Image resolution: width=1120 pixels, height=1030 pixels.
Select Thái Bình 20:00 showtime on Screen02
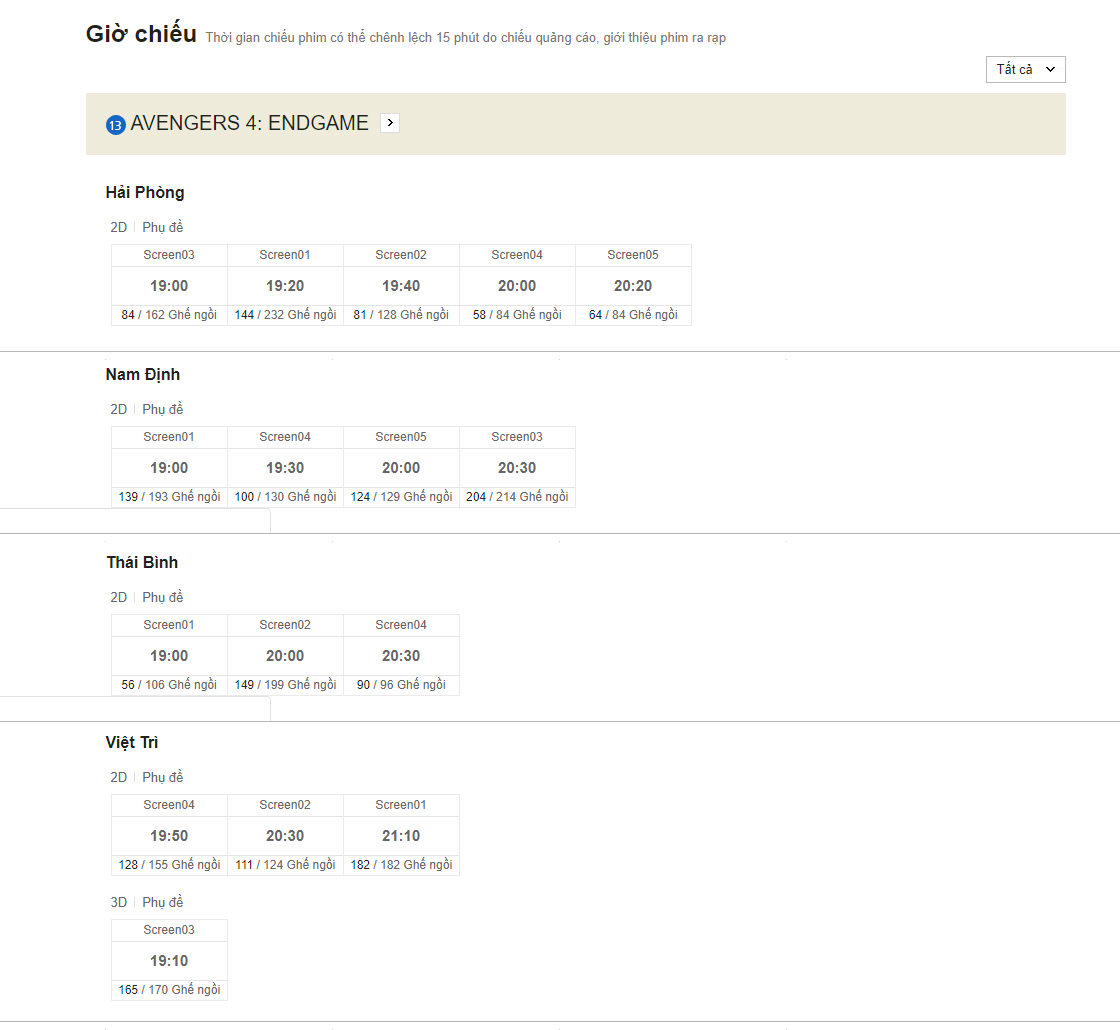(285, 656)
